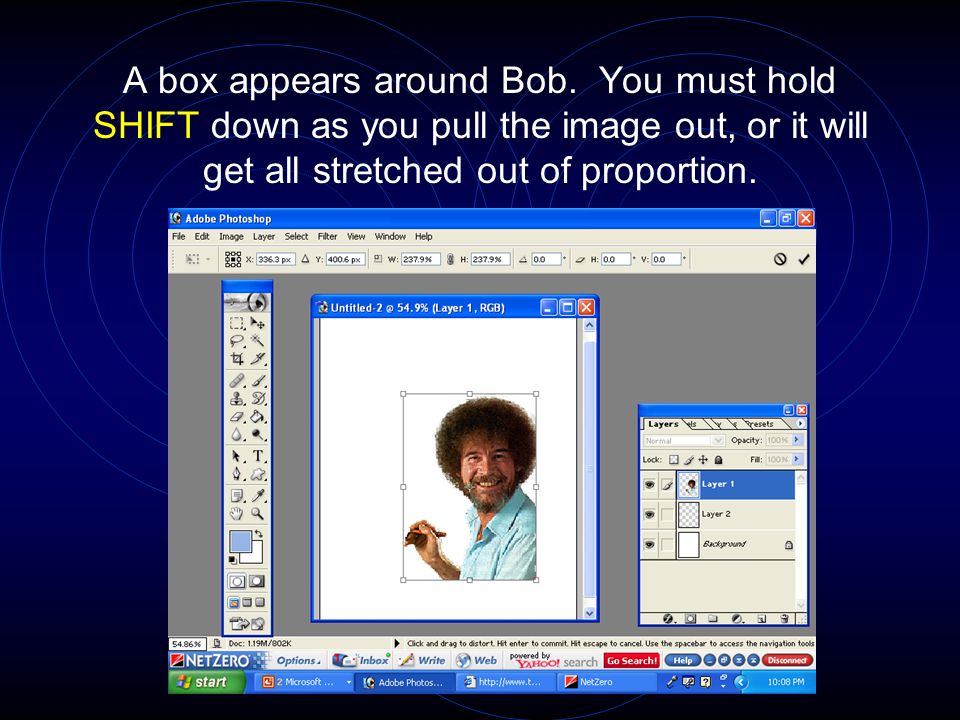This screenshot has height=720, width=960.
Task: Cancel the transform with circle-slash button
Action: click(x=780, y=259)
